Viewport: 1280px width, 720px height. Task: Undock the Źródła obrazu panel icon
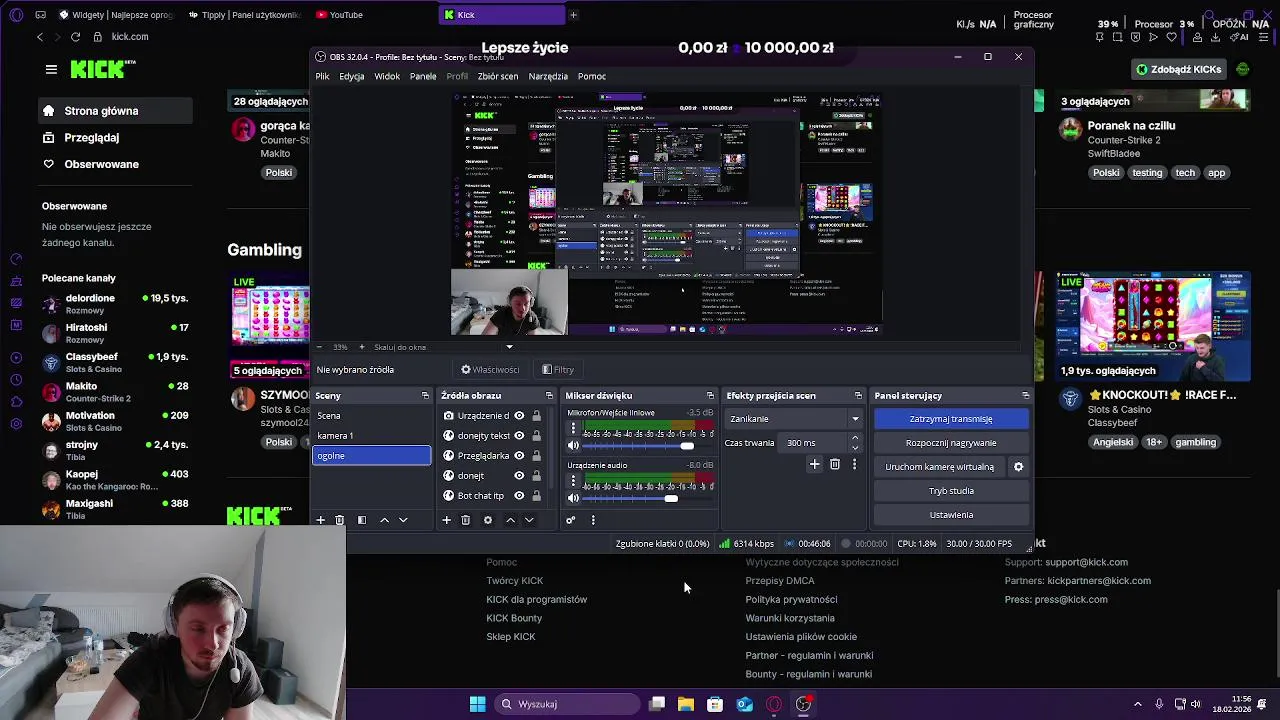pyautogui.click(x=549, y=396)
